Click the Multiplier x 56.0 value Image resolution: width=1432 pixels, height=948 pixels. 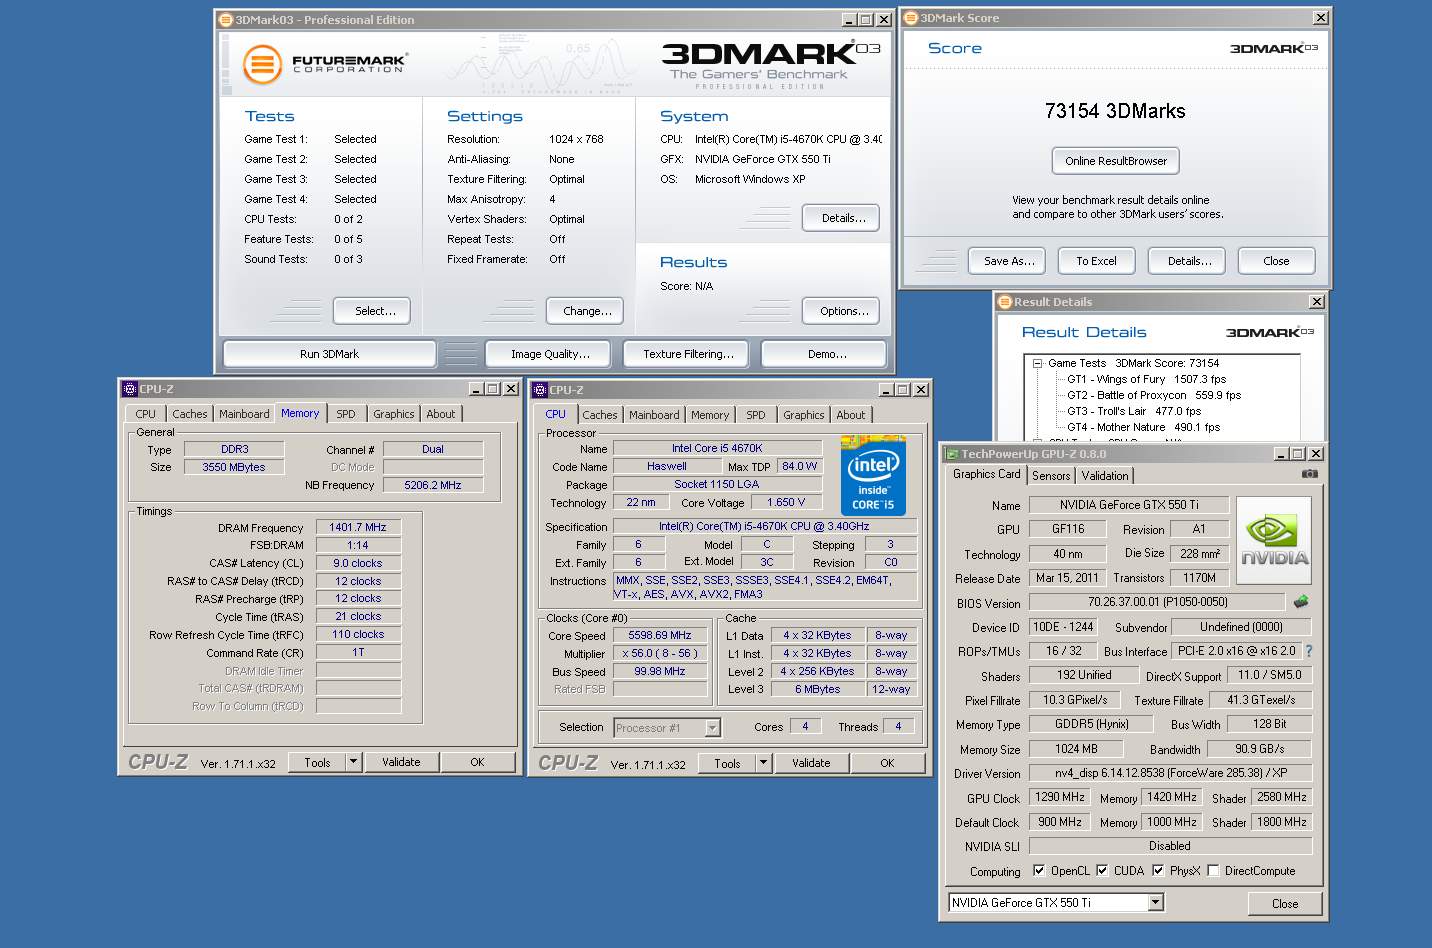pos(660,653)
